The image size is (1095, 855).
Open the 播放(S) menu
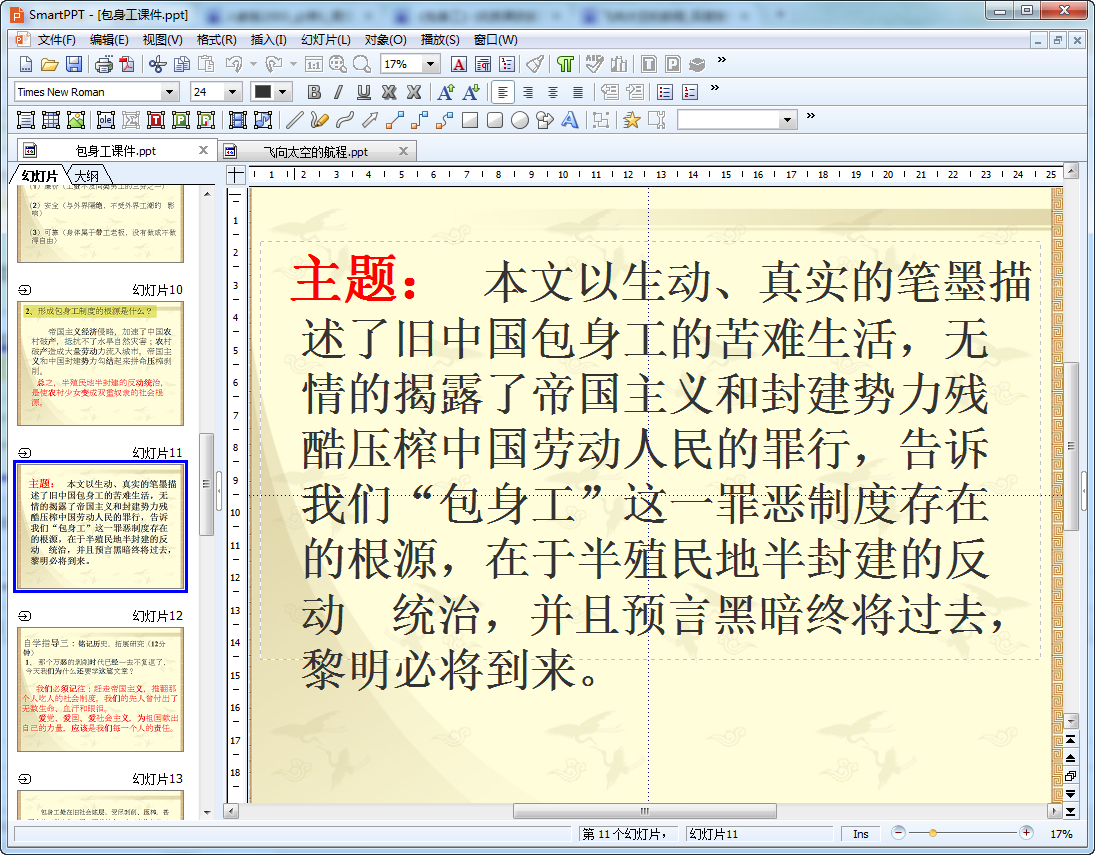point(440,40)
